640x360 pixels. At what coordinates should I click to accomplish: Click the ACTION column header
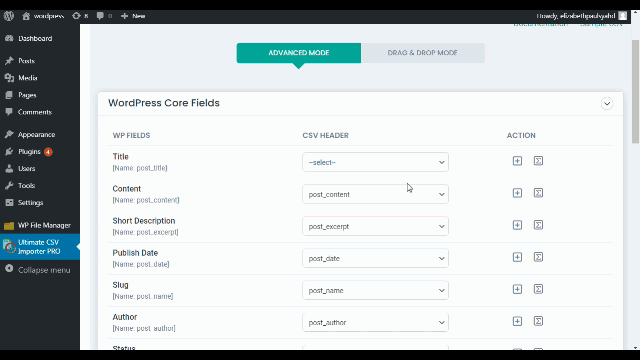(x=521, y=136)
